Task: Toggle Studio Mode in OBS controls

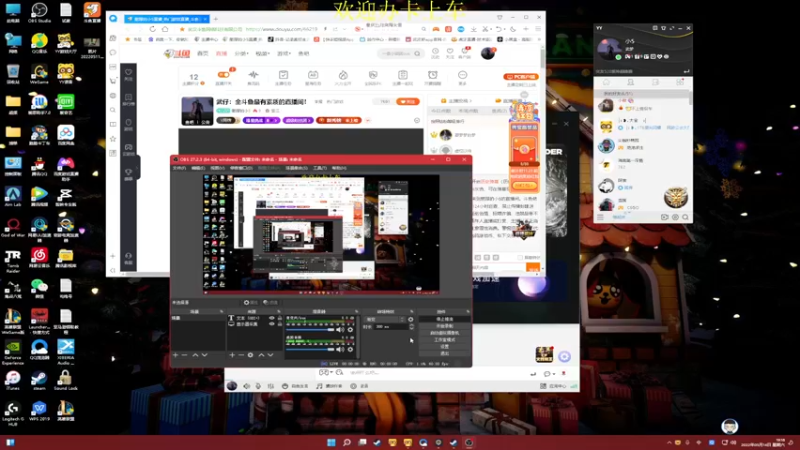Action: pos(444,340)
